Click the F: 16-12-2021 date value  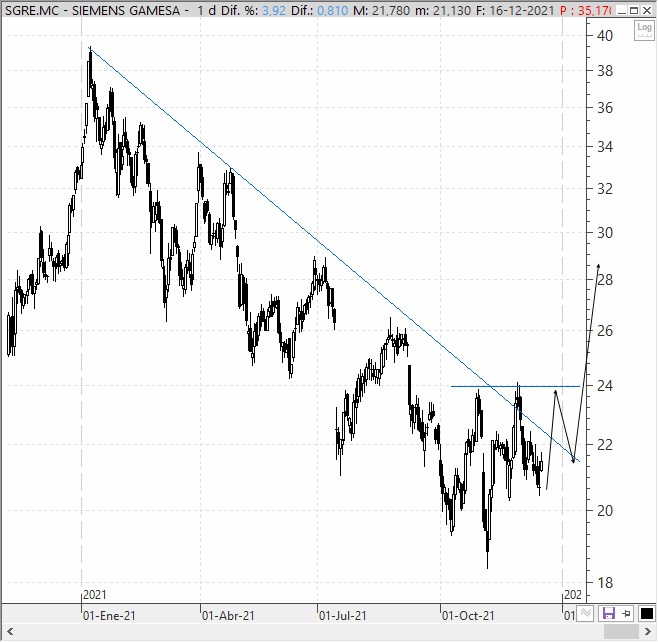[x=515, y=10]
